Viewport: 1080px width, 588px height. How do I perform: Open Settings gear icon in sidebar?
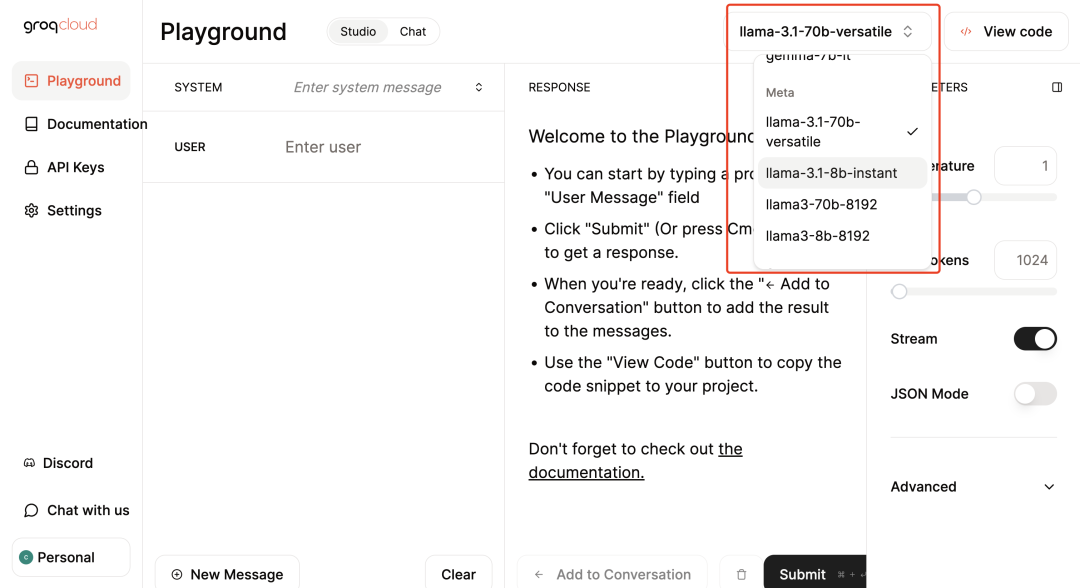point(32,211)
